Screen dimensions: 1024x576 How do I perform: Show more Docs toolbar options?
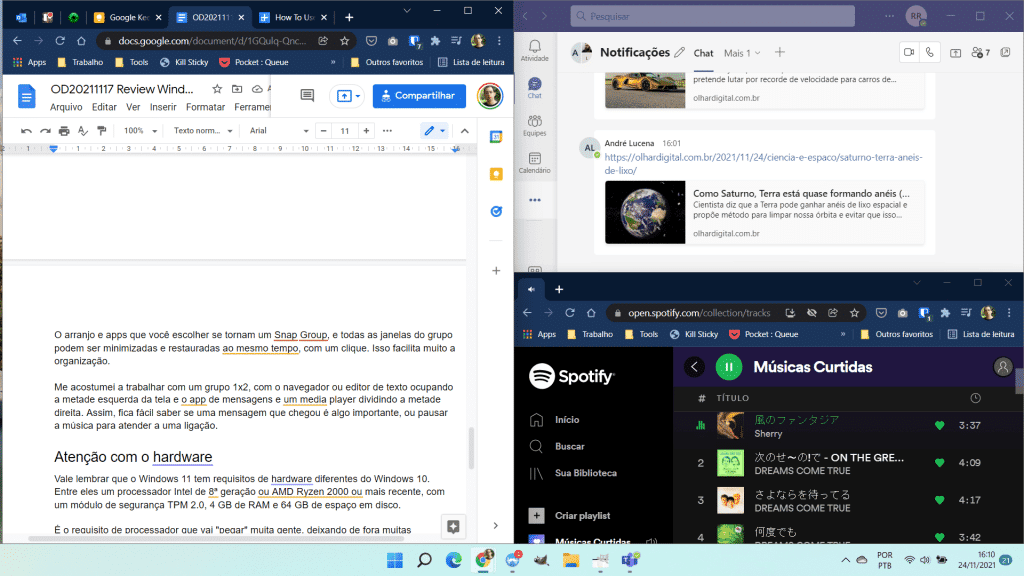coord(387,131)
